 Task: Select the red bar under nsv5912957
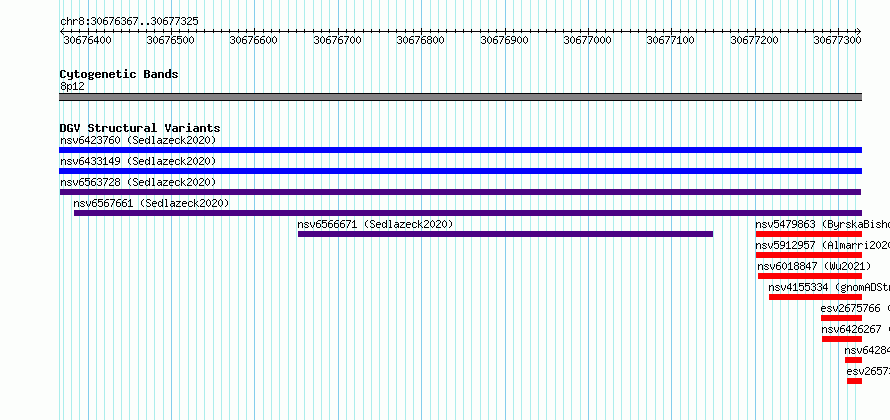point(809,255)
